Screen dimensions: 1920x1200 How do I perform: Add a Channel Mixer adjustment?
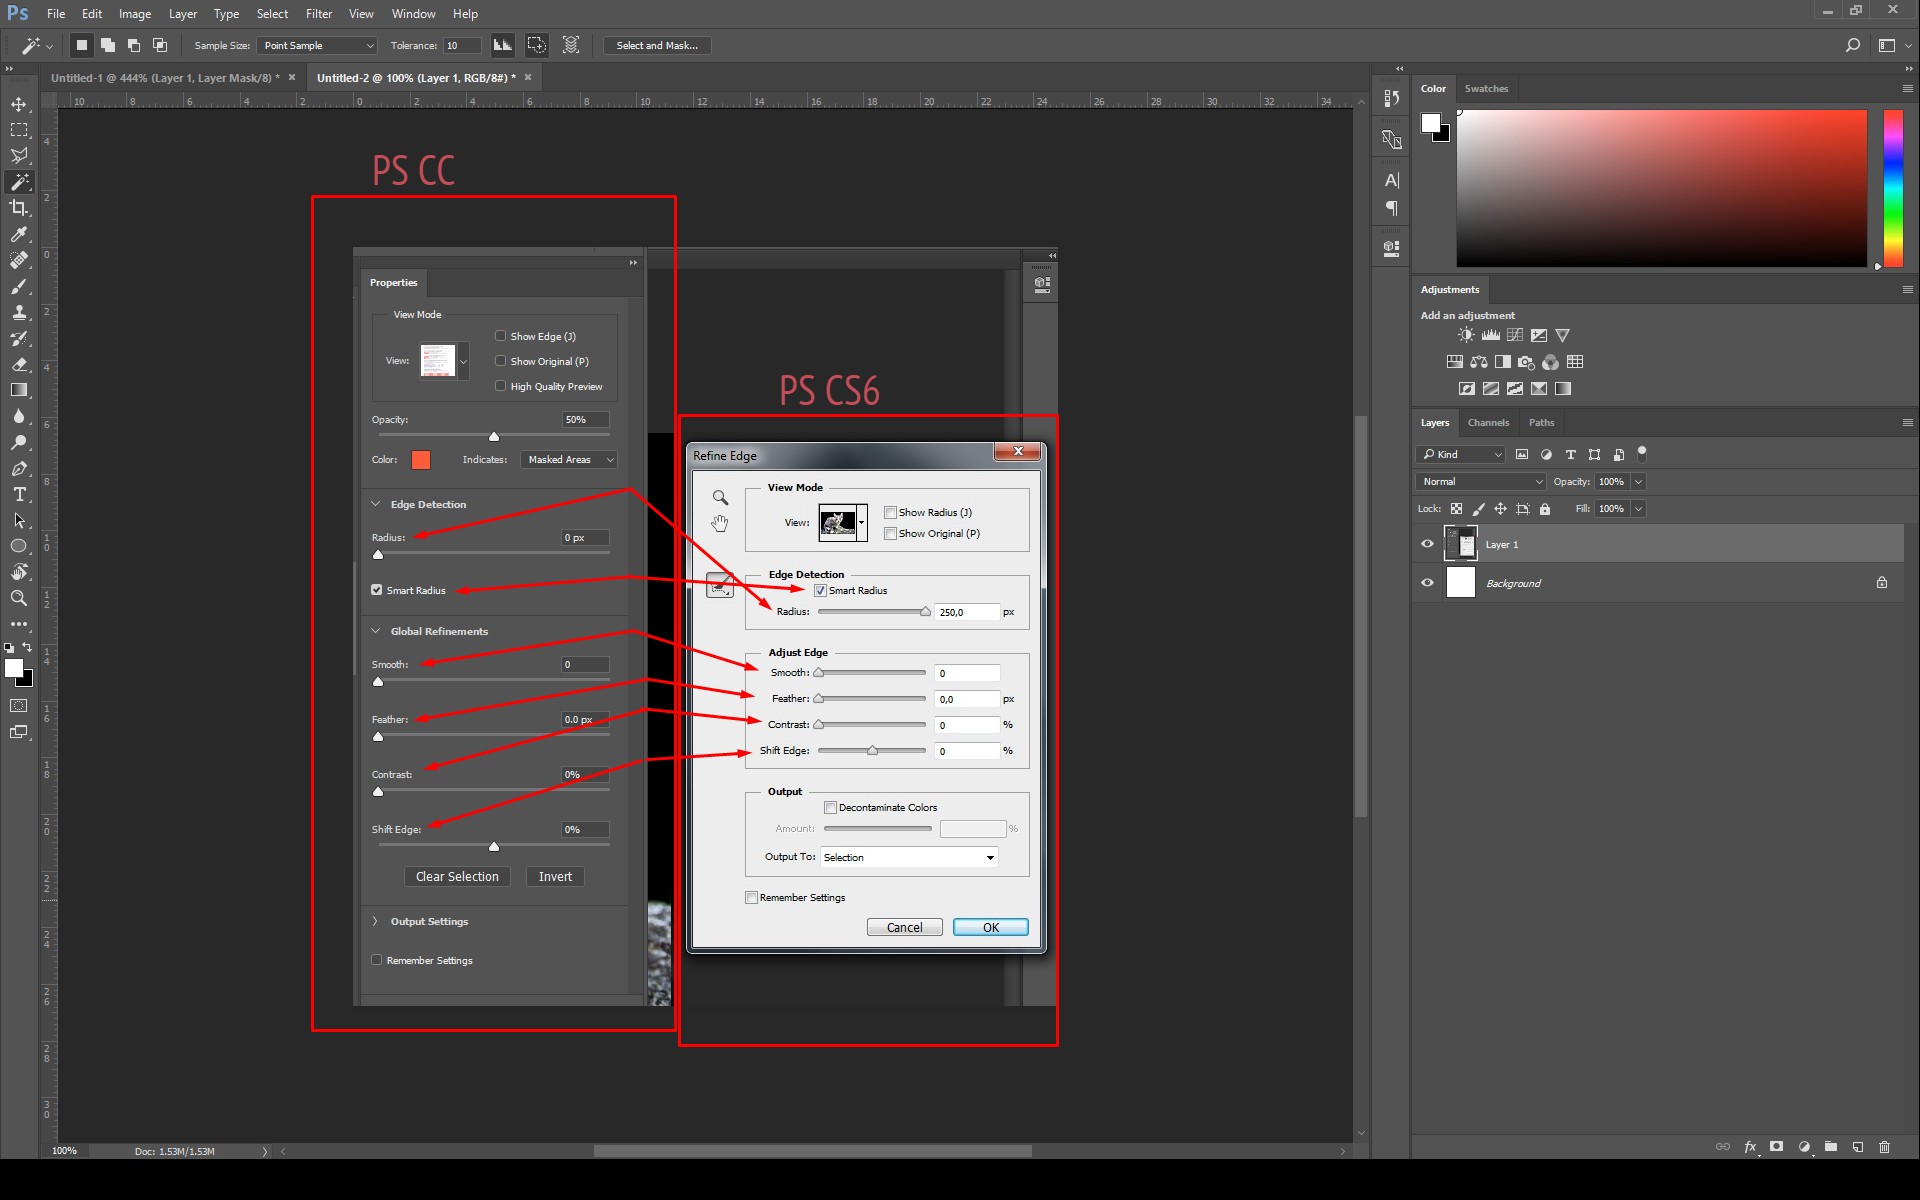[1550, 362]
